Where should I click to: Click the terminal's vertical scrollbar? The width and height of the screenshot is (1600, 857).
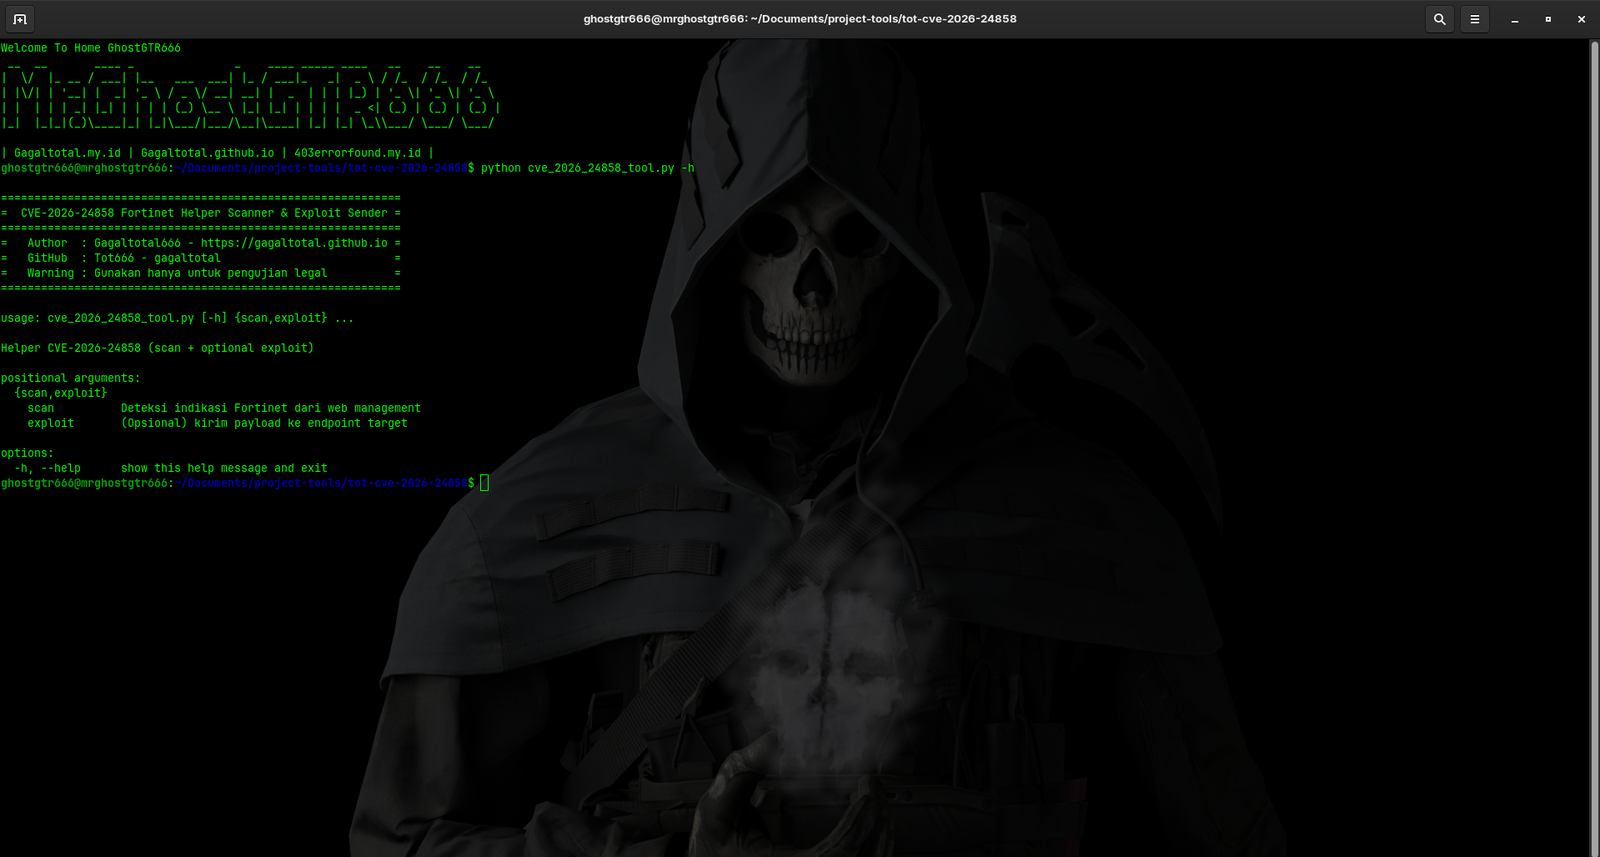(x=1594, y=447)
